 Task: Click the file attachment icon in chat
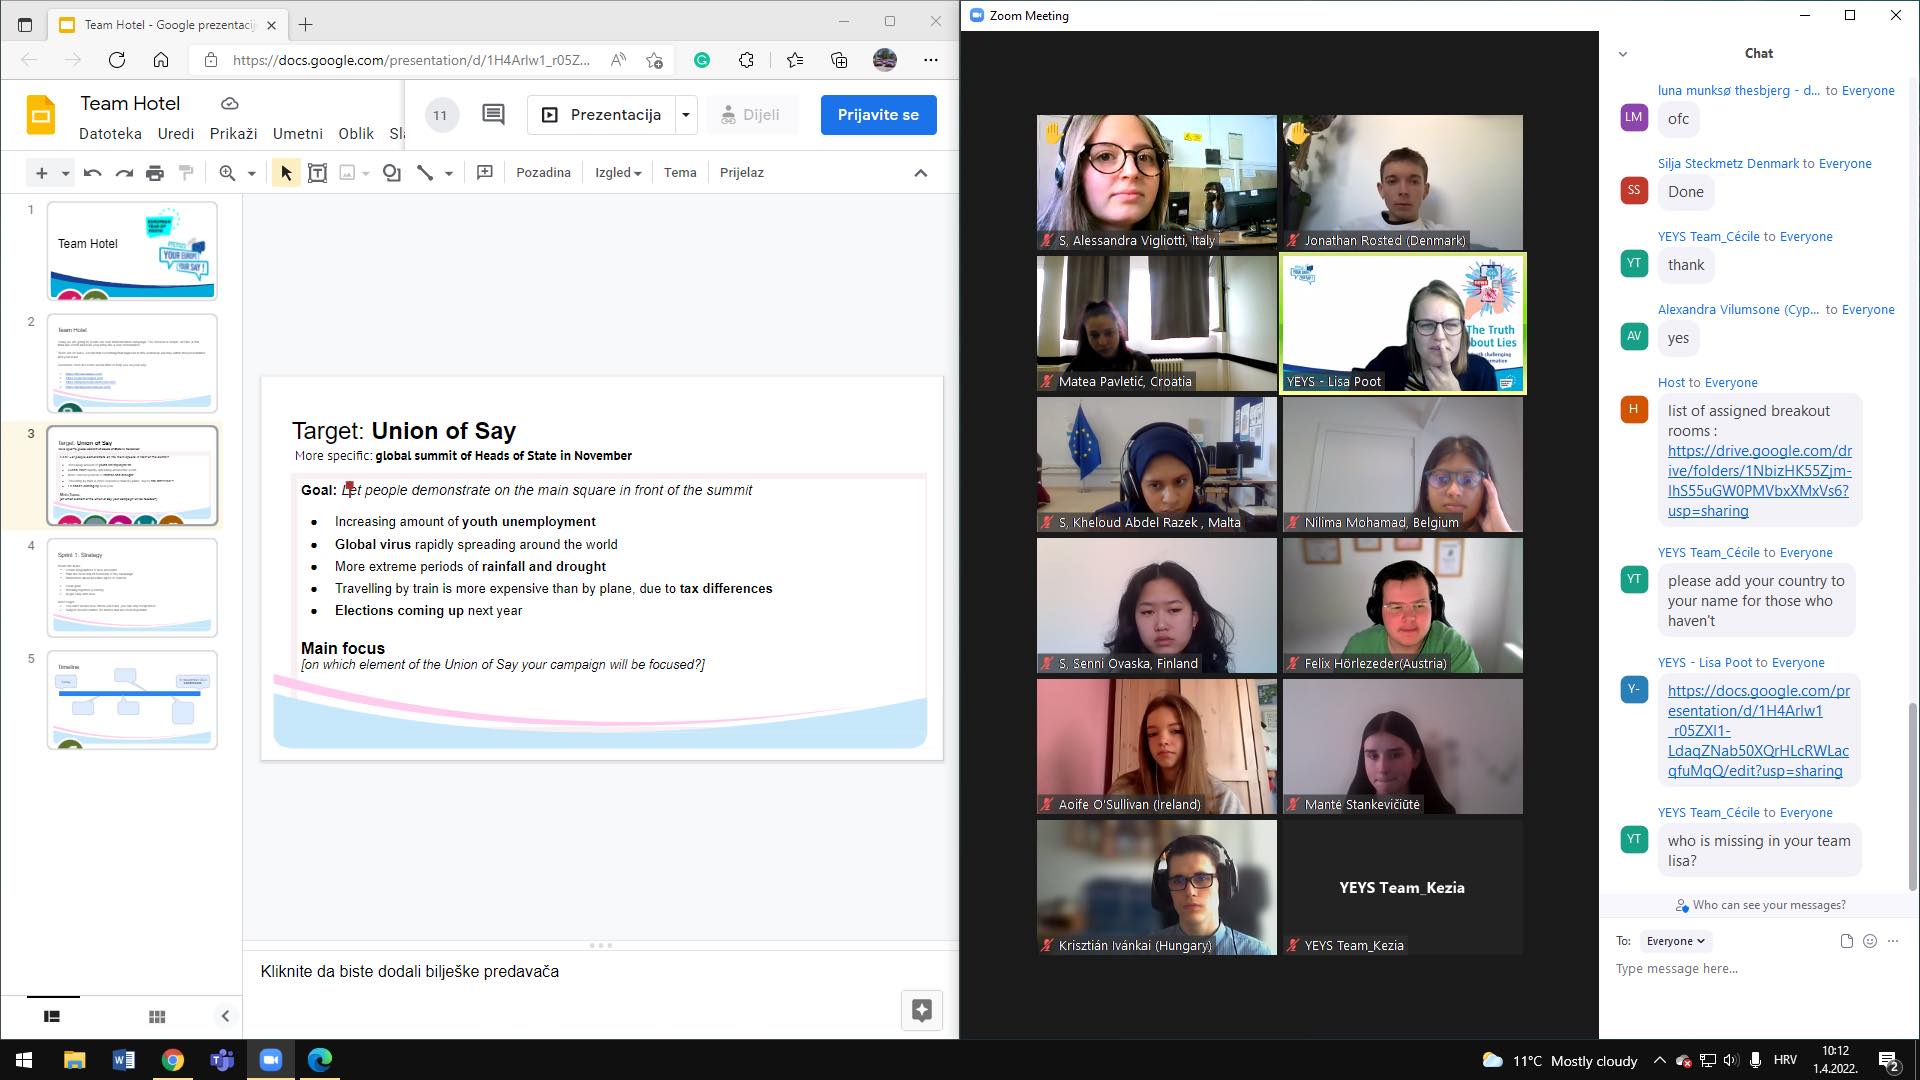[x=1846, y=941]
